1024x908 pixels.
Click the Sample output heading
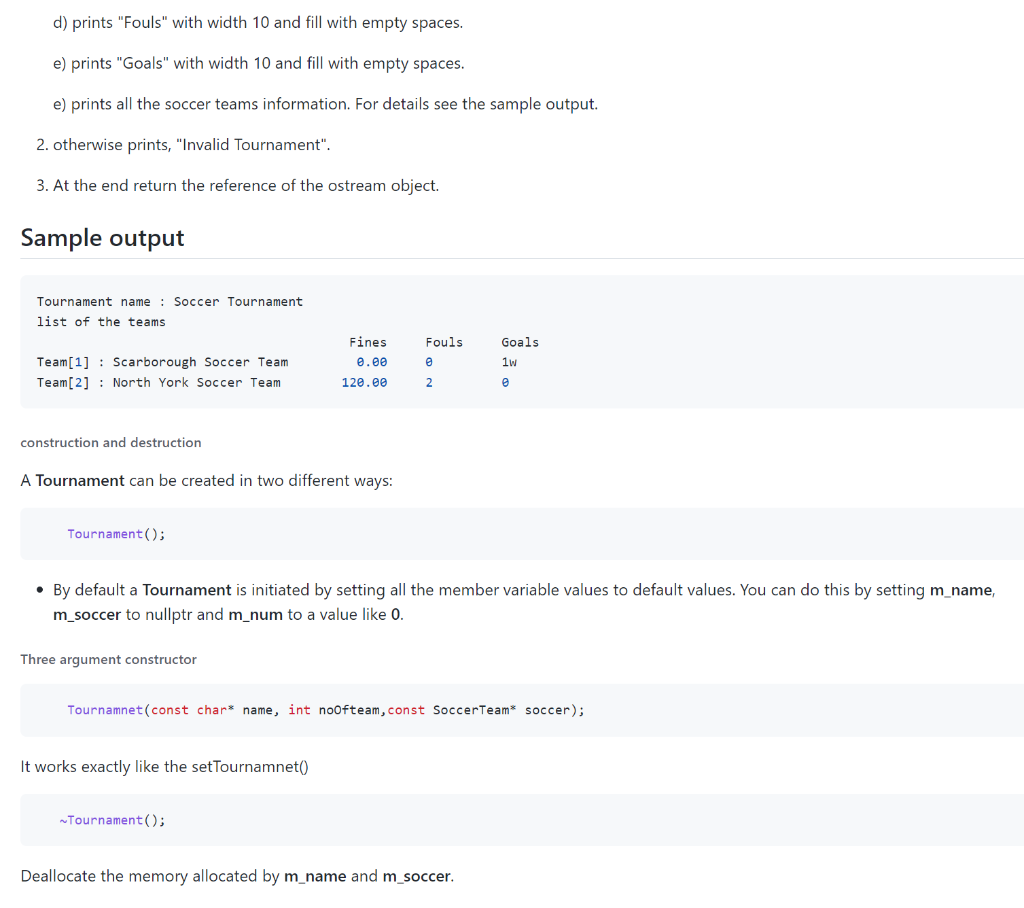[102, 238]
